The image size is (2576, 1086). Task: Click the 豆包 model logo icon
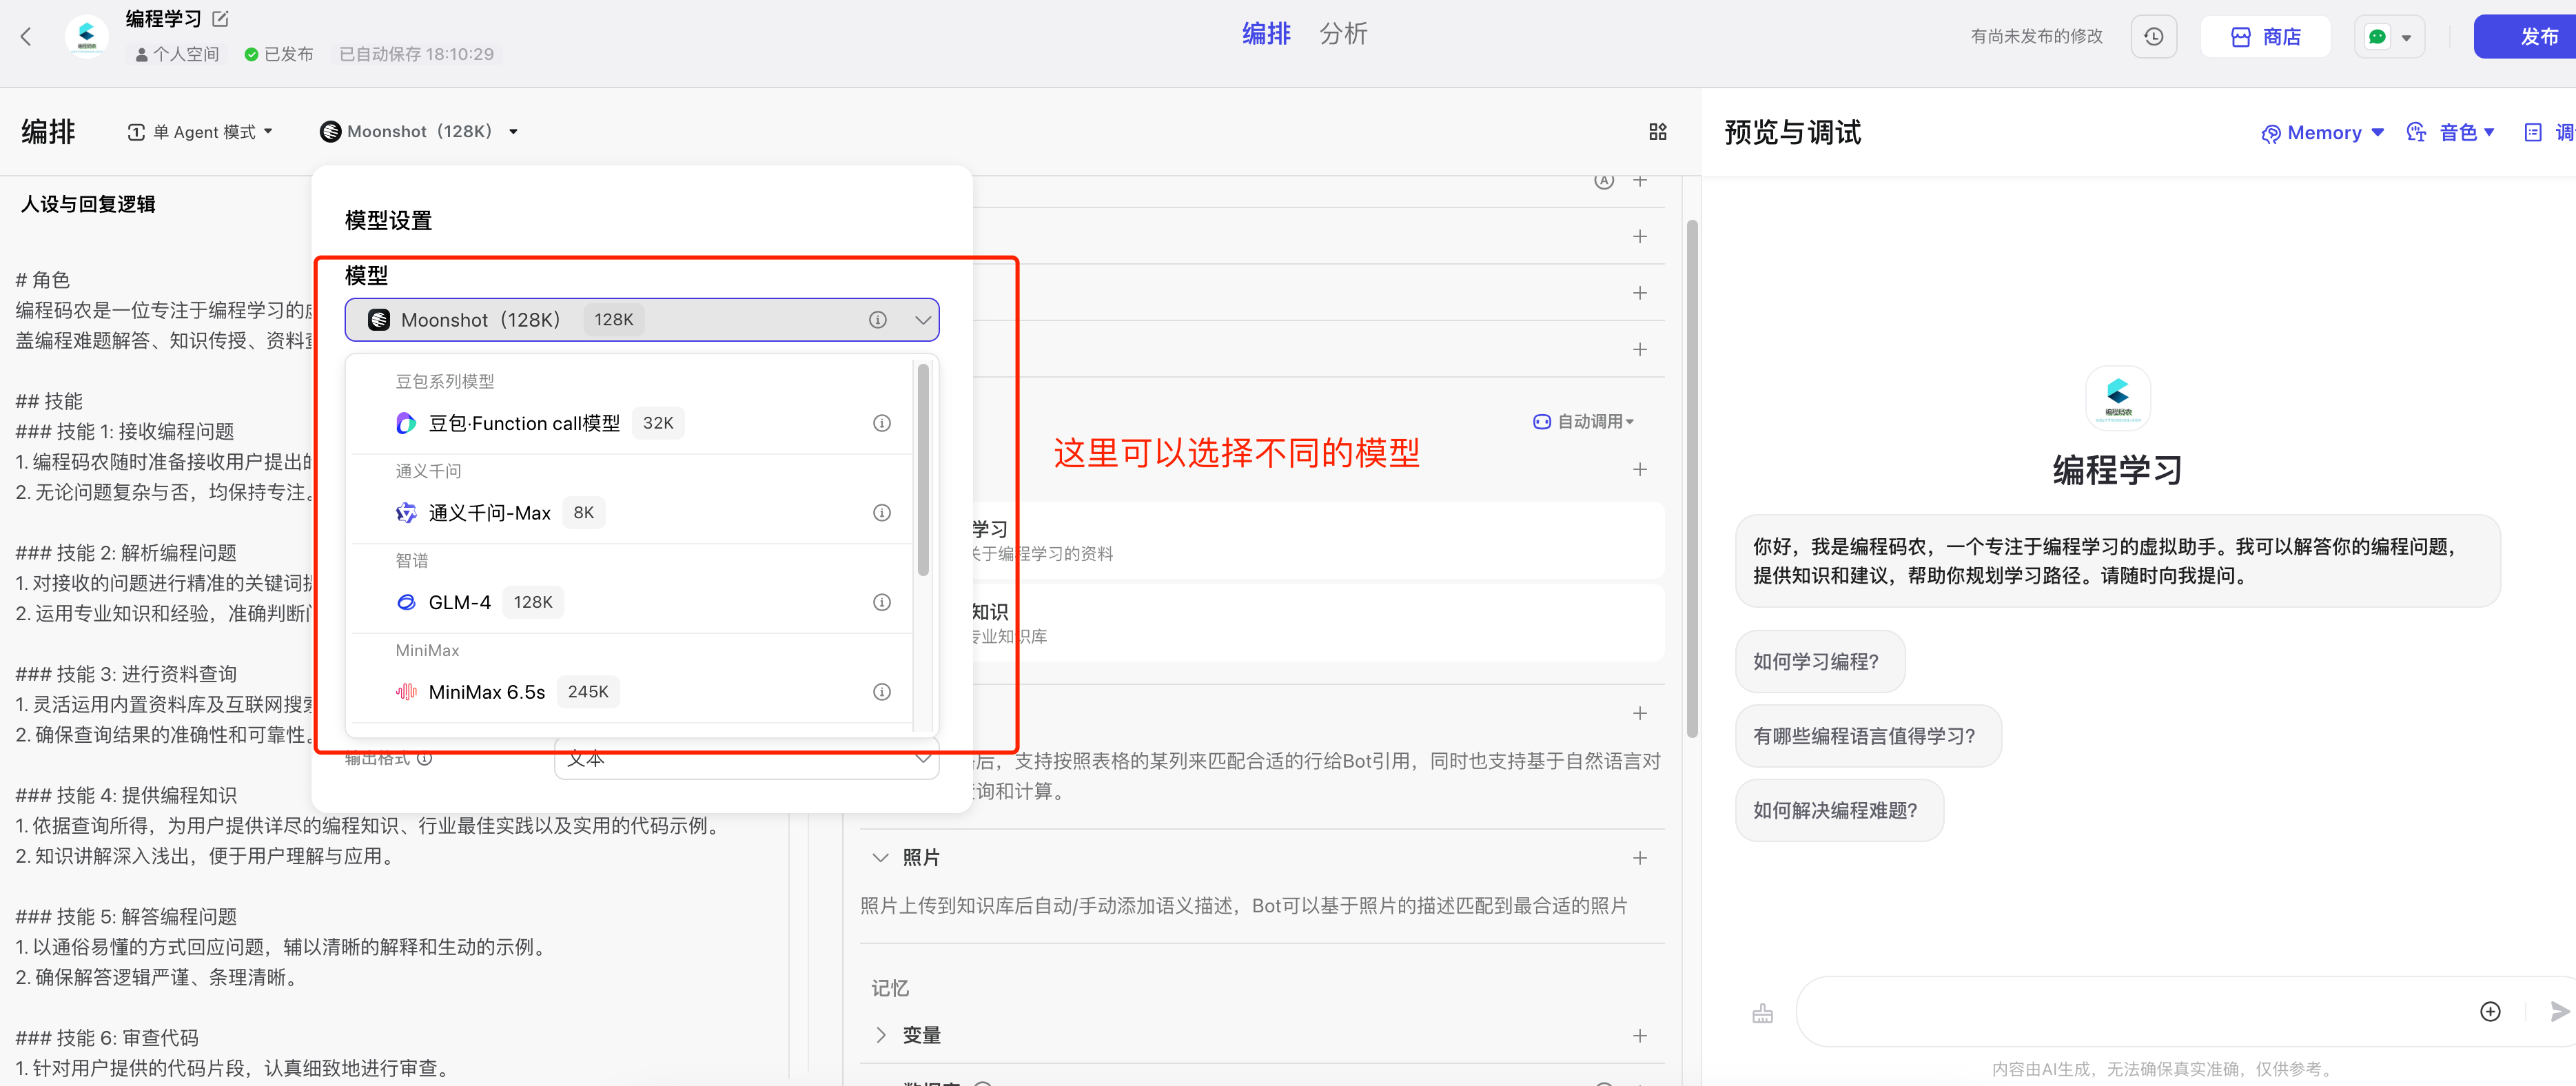coord(405,423)
